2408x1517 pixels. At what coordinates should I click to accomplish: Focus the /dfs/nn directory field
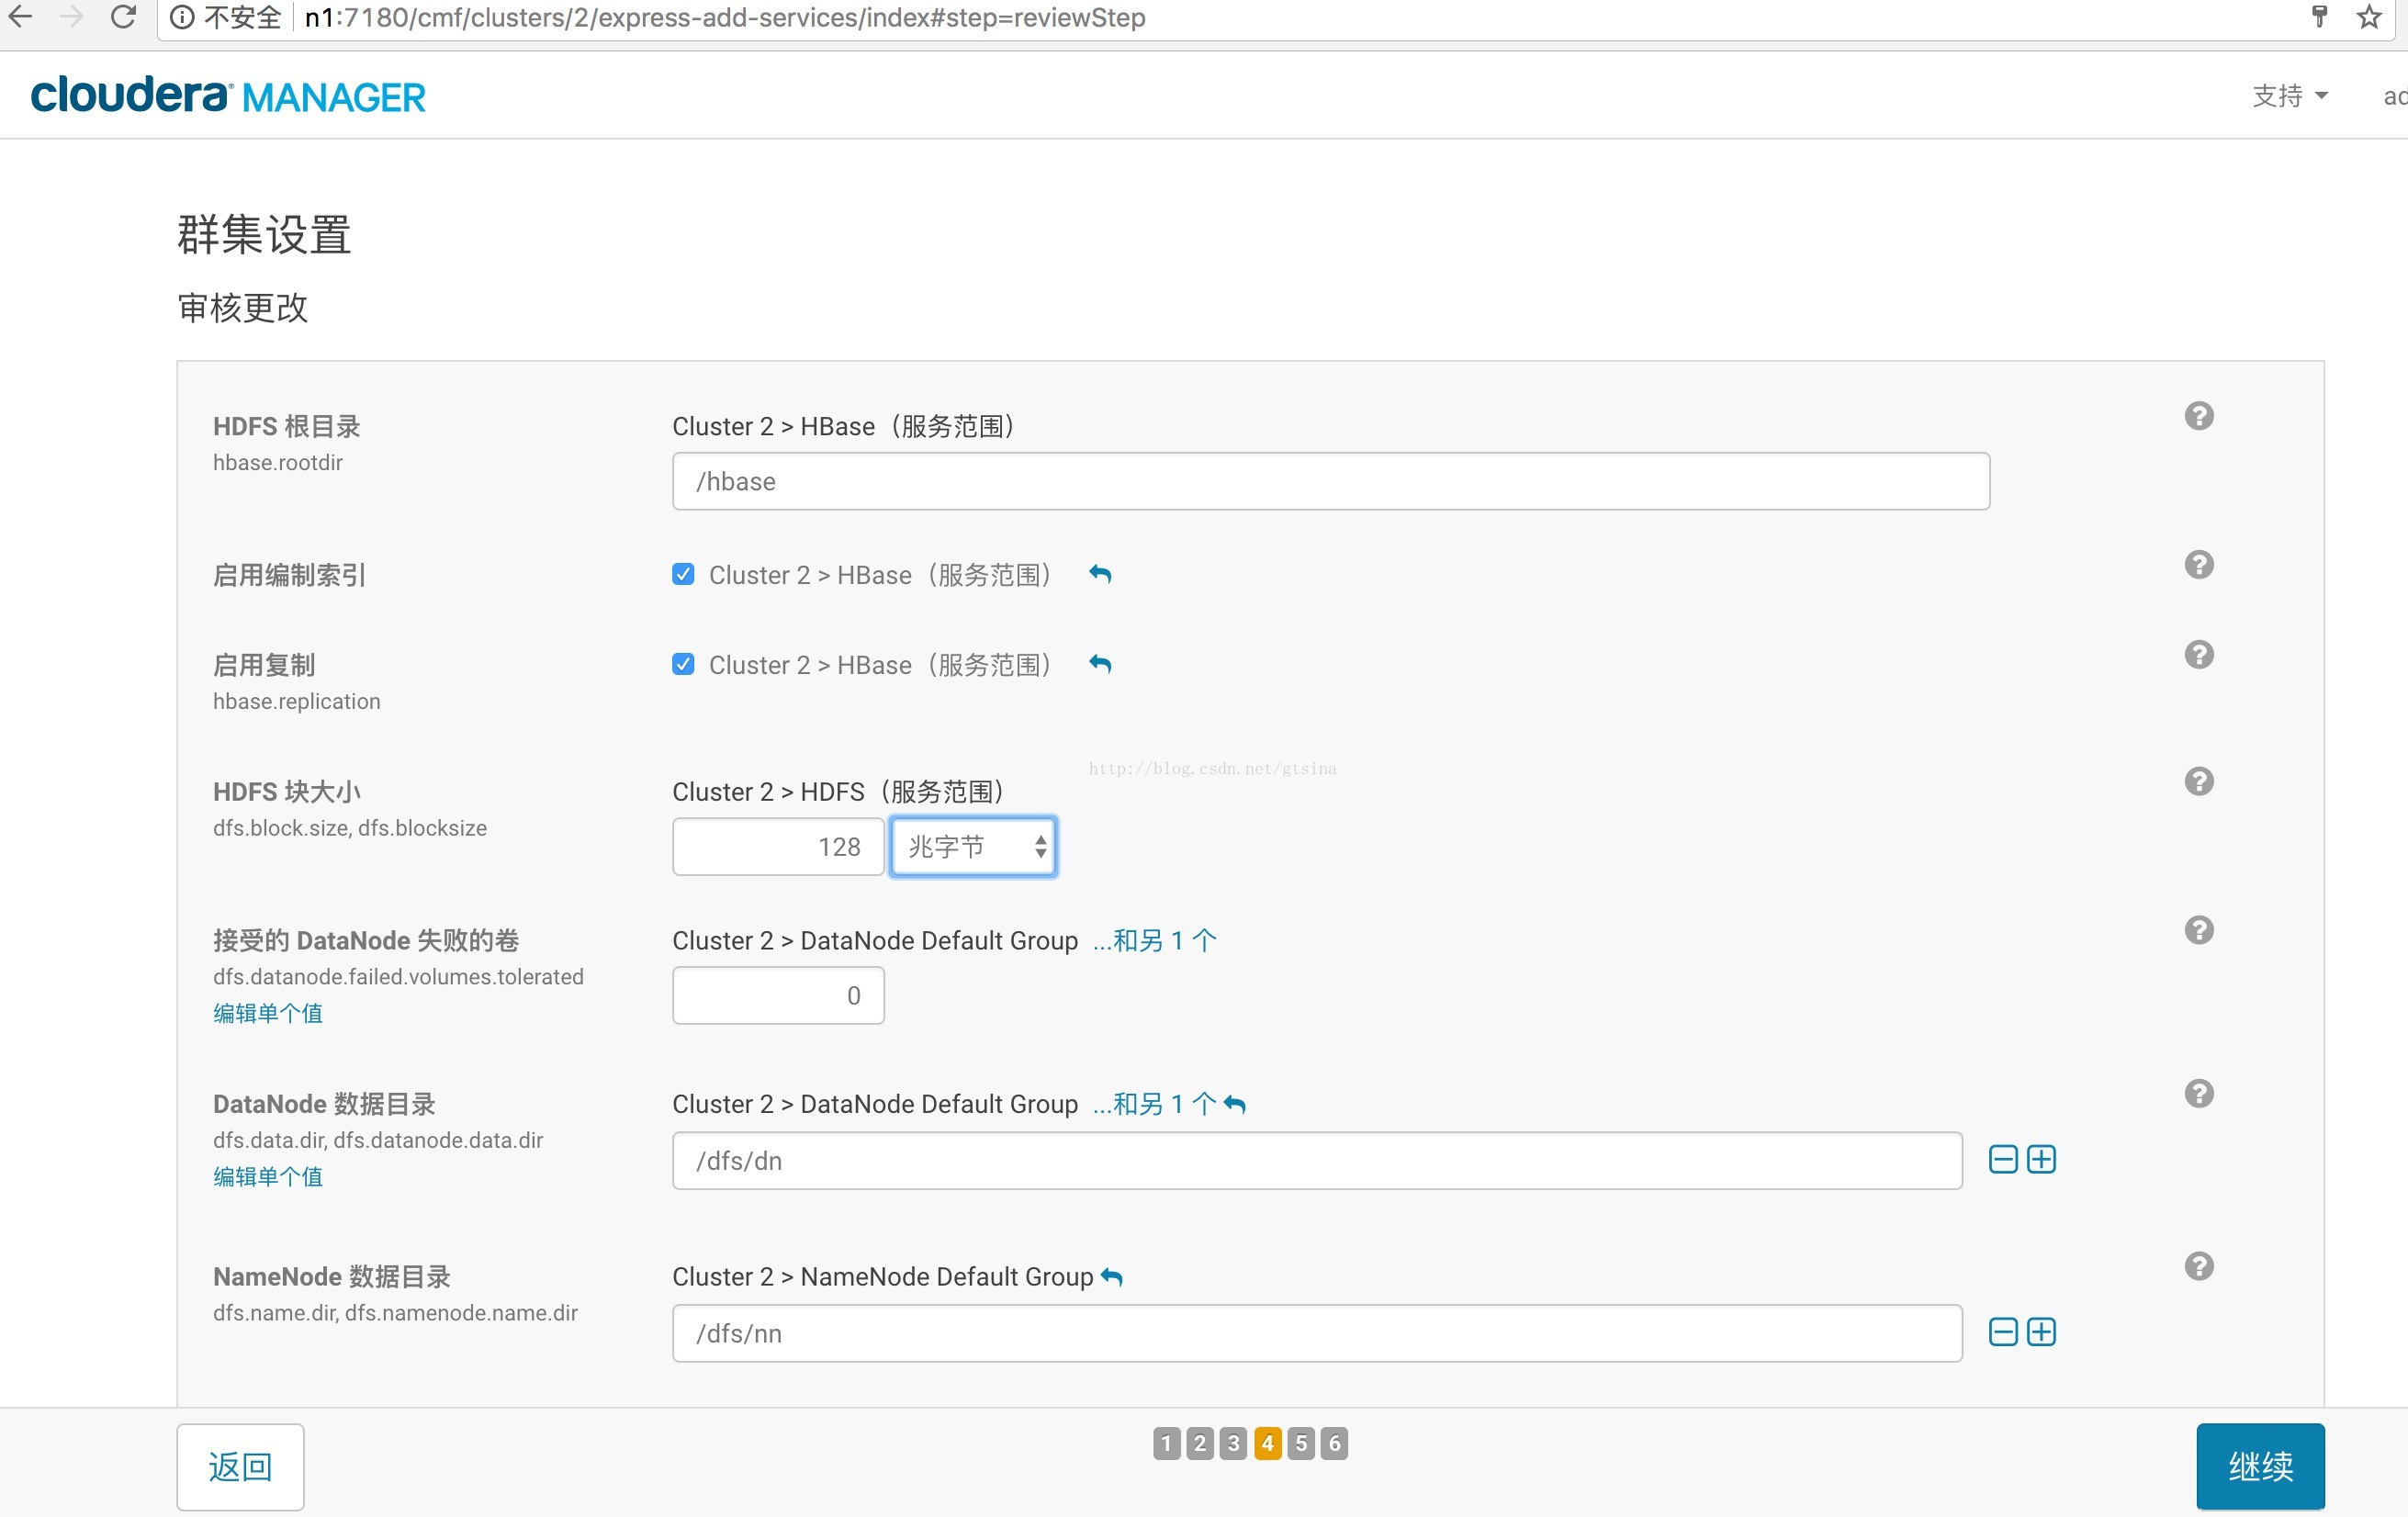[1317, 1333]
